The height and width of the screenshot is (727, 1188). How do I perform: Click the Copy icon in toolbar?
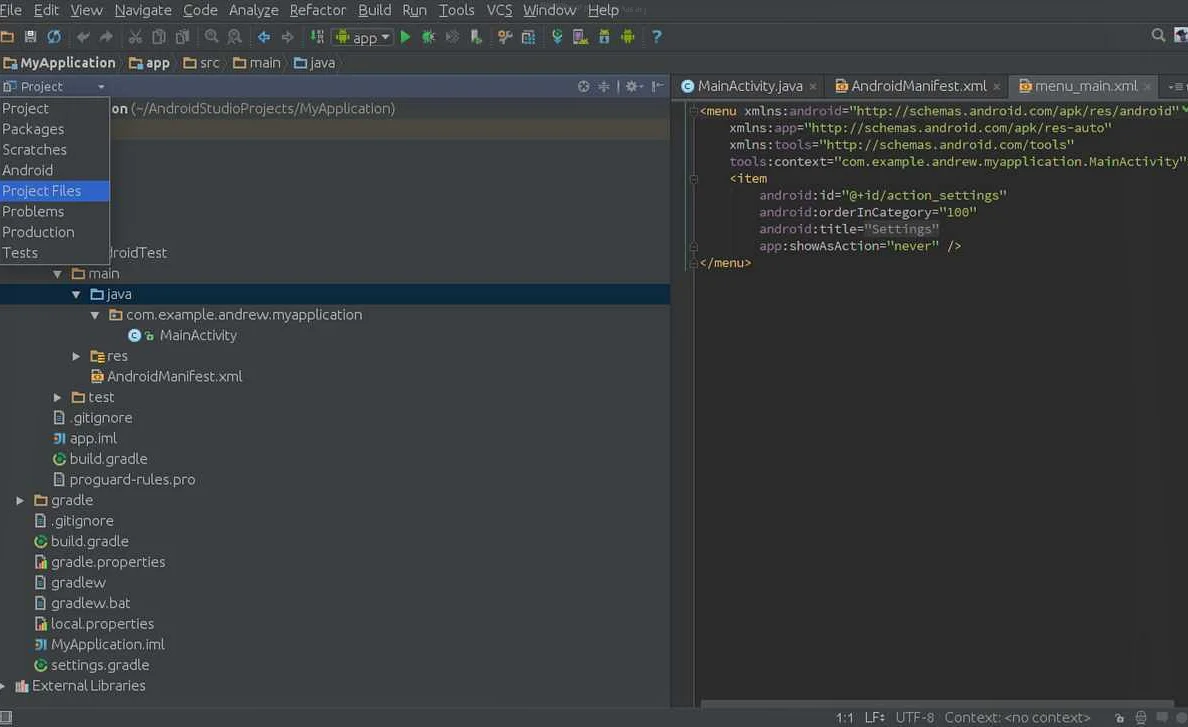click(x=158, y=36)
